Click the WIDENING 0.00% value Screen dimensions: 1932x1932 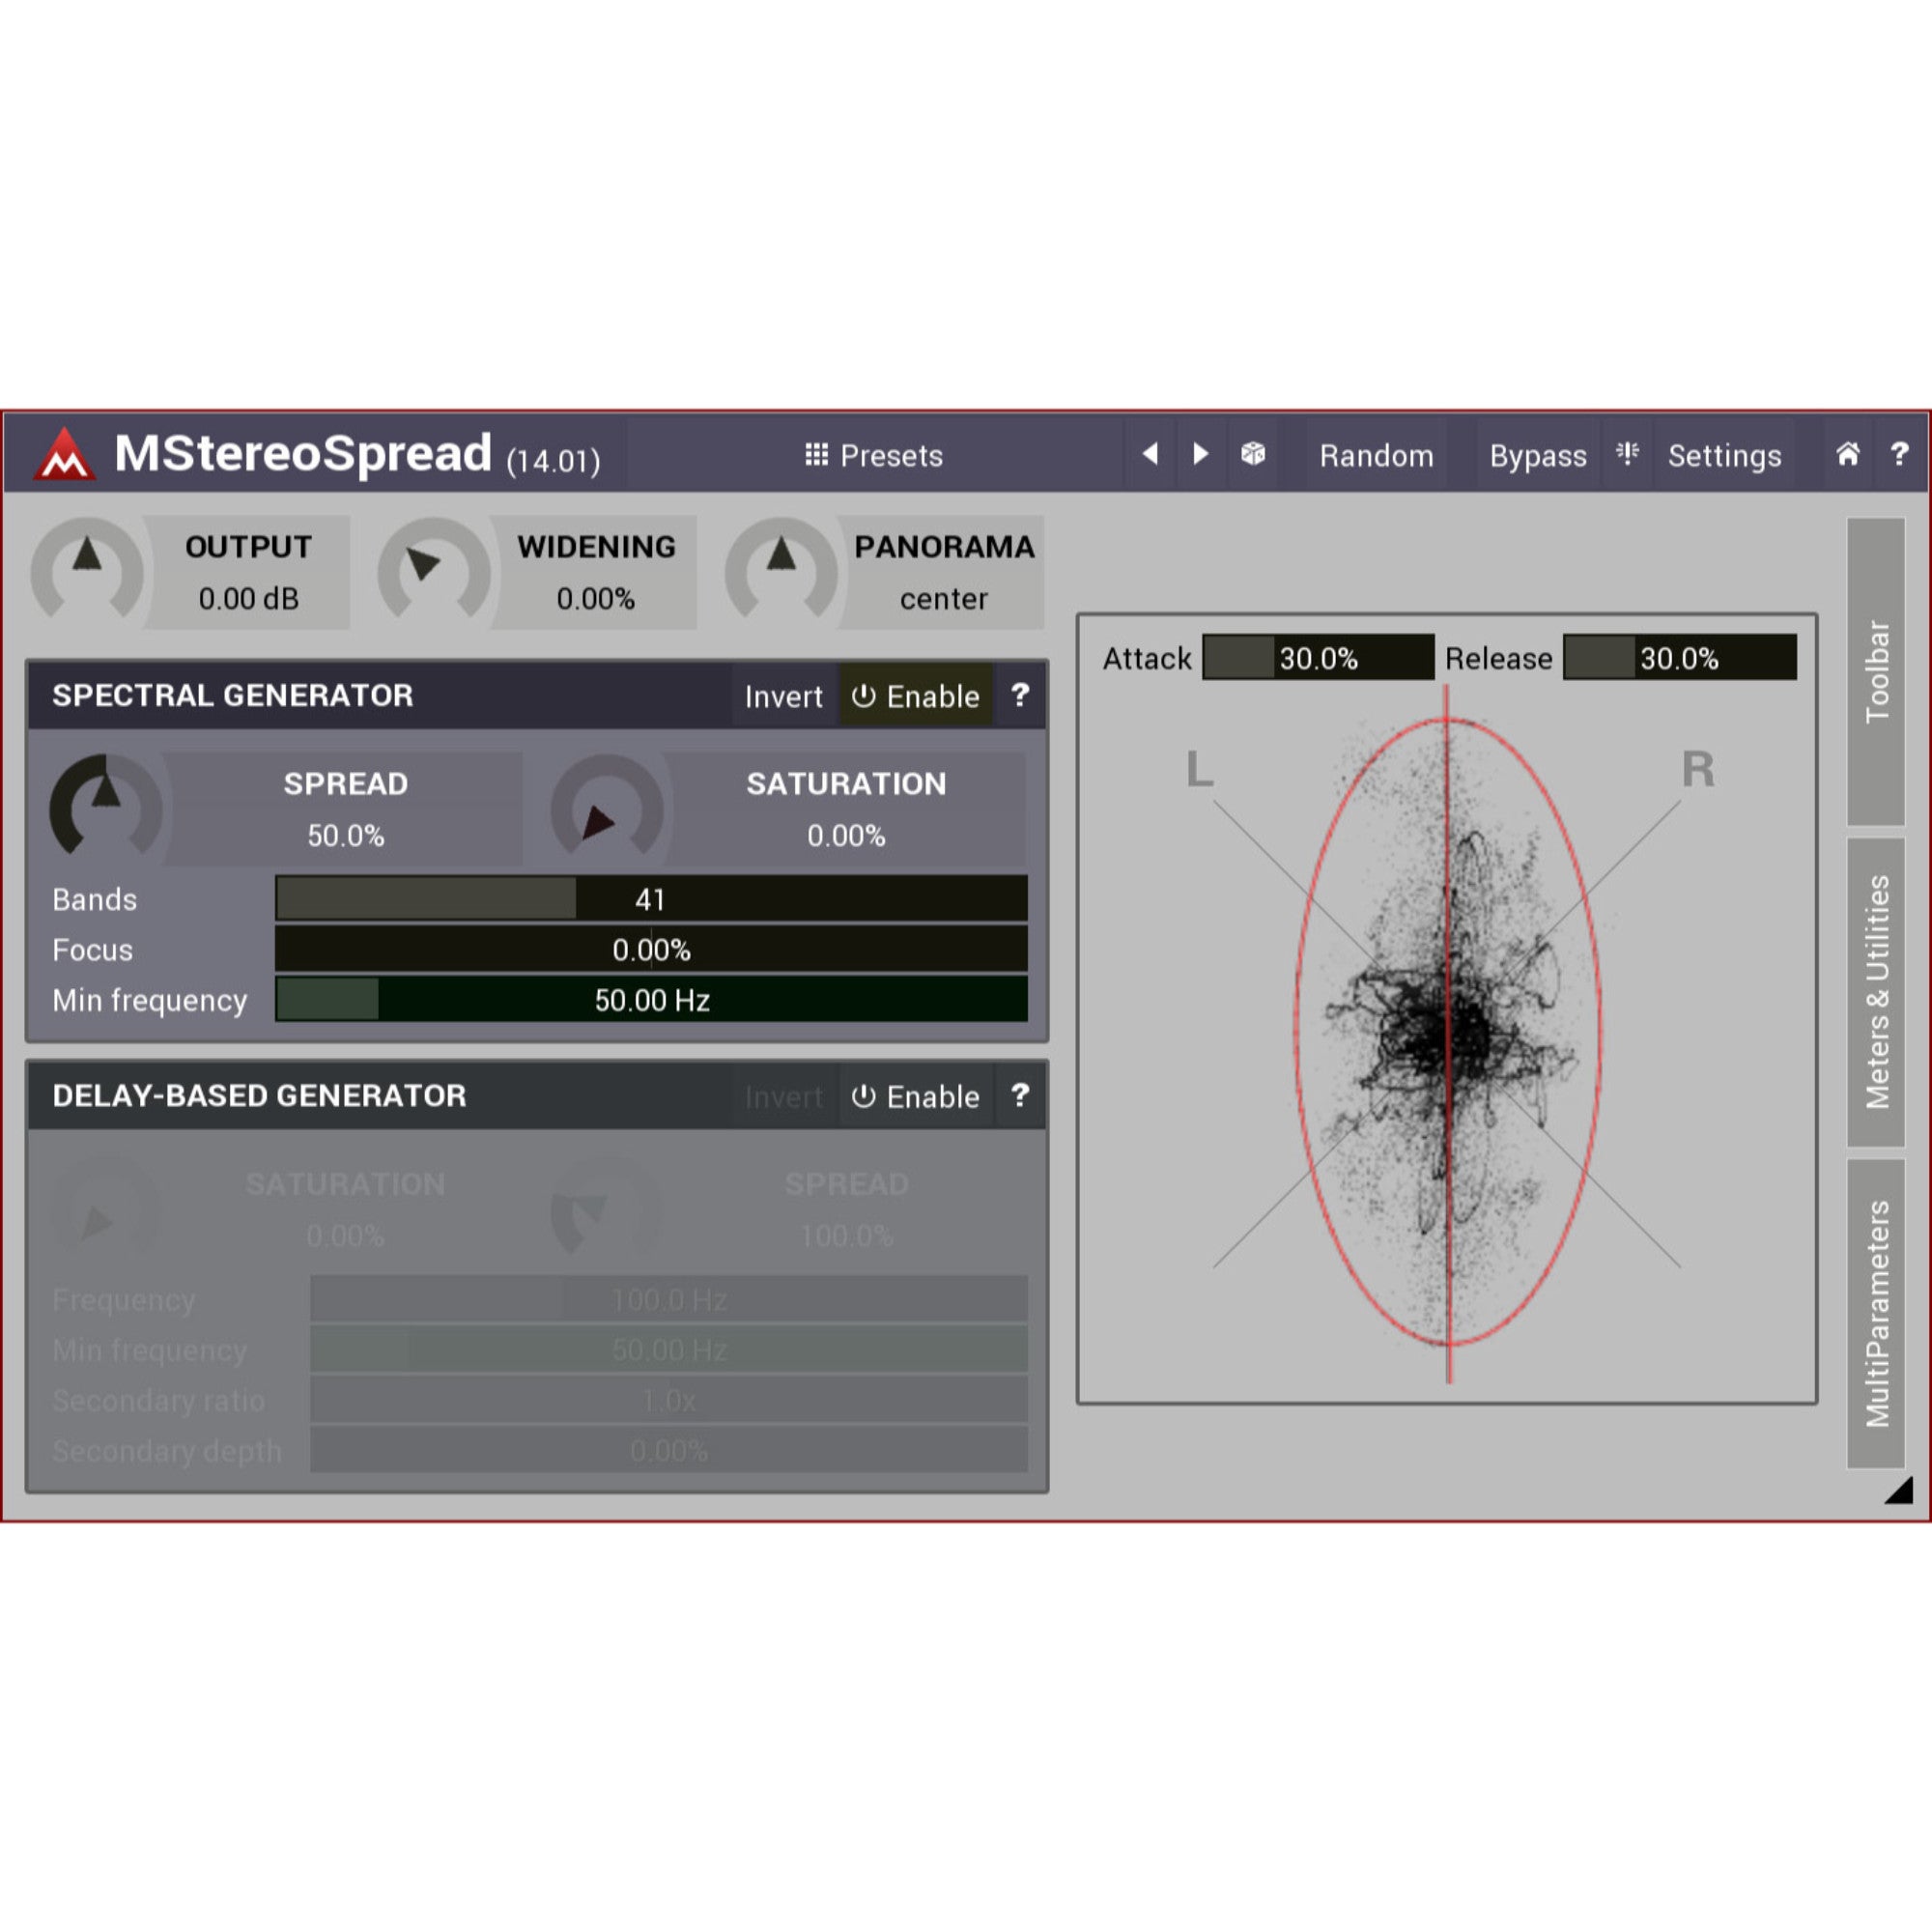pos(596,599)
